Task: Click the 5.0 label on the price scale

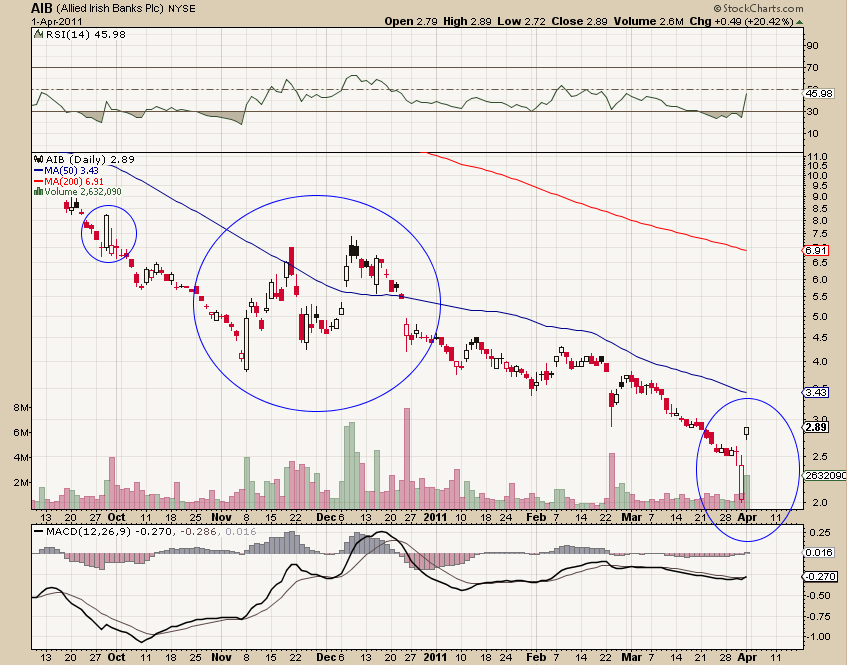Action: 820,317
